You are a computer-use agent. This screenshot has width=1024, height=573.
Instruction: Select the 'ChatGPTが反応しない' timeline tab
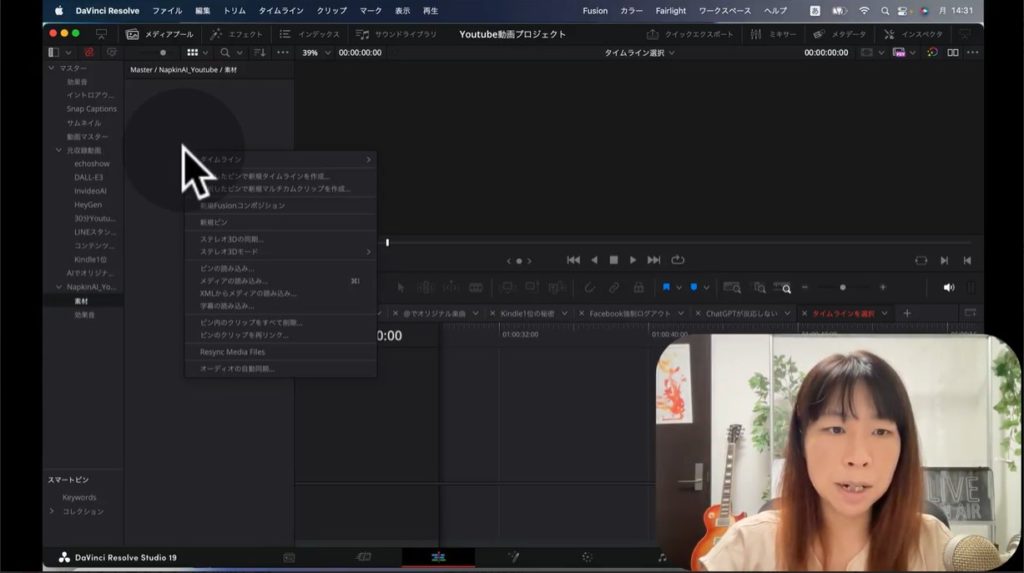pos(741,313)
